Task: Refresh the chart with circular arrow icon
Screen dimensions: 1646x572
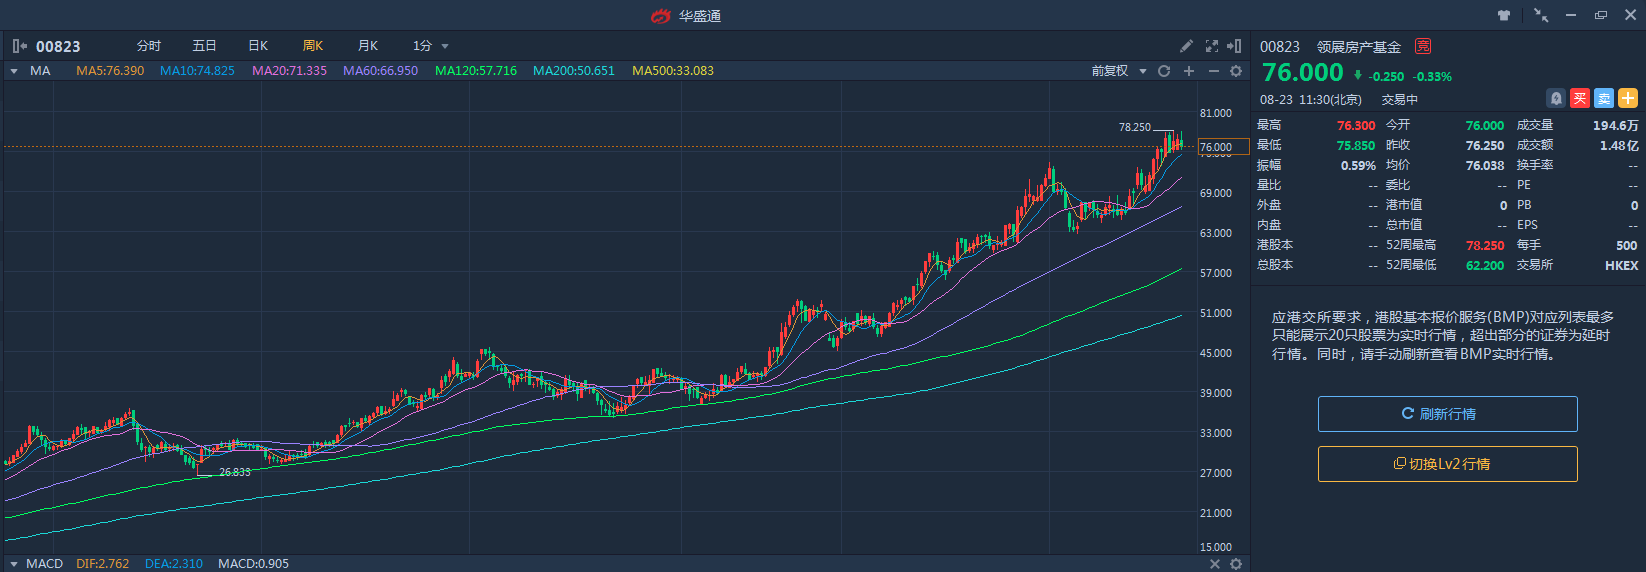Action: 1164,71
